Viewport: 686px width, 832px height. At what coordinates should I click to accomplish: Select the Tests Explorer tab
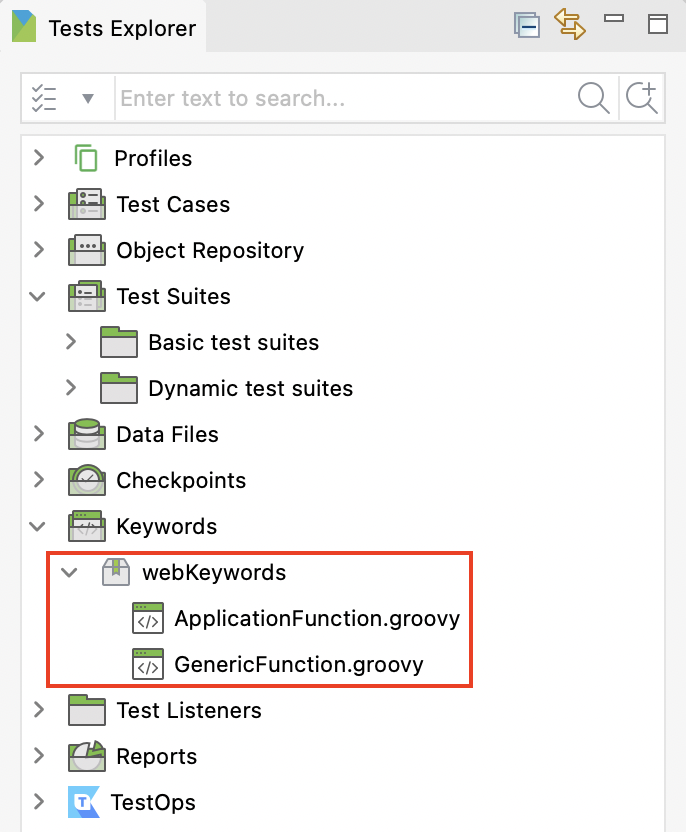(108, 29)
